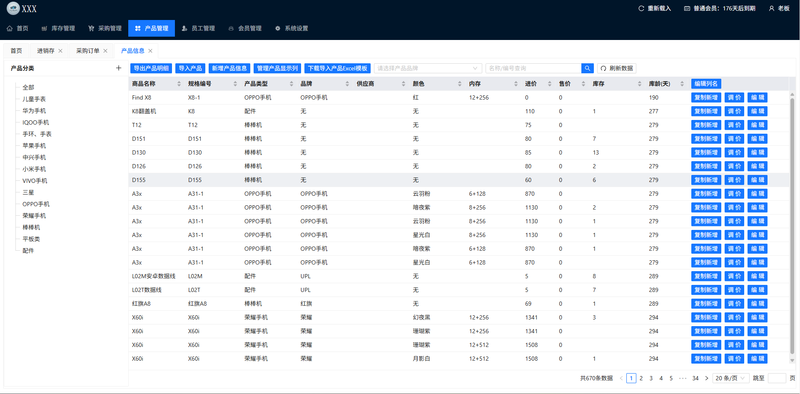The height and width of the screenshot is (394, 800).
Task: Click 调价 for K8翻盖机 row
Action: point(735,111)
